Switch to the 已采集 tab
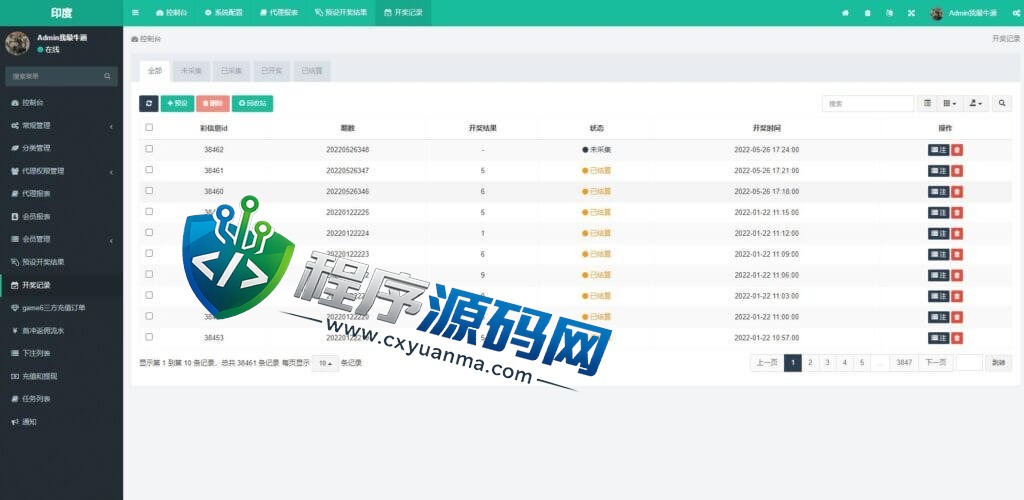Image resolution: width=1024 pixels, height=500 pixels. 231,71
